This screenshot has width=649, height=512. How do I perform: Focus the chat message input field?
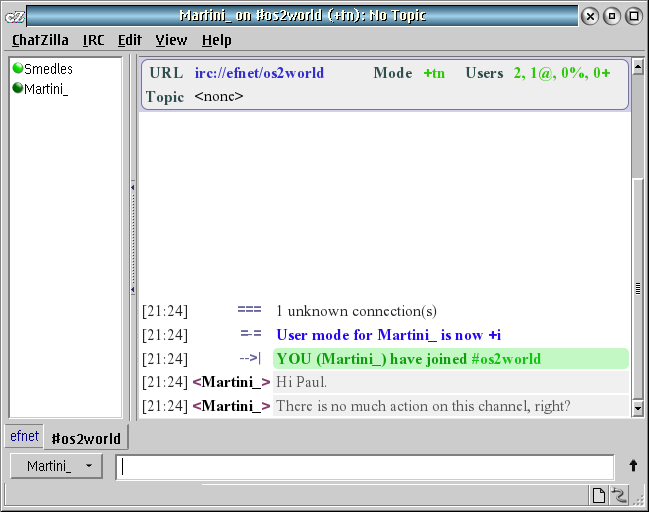pyautogui.click(x=365, y=467)
